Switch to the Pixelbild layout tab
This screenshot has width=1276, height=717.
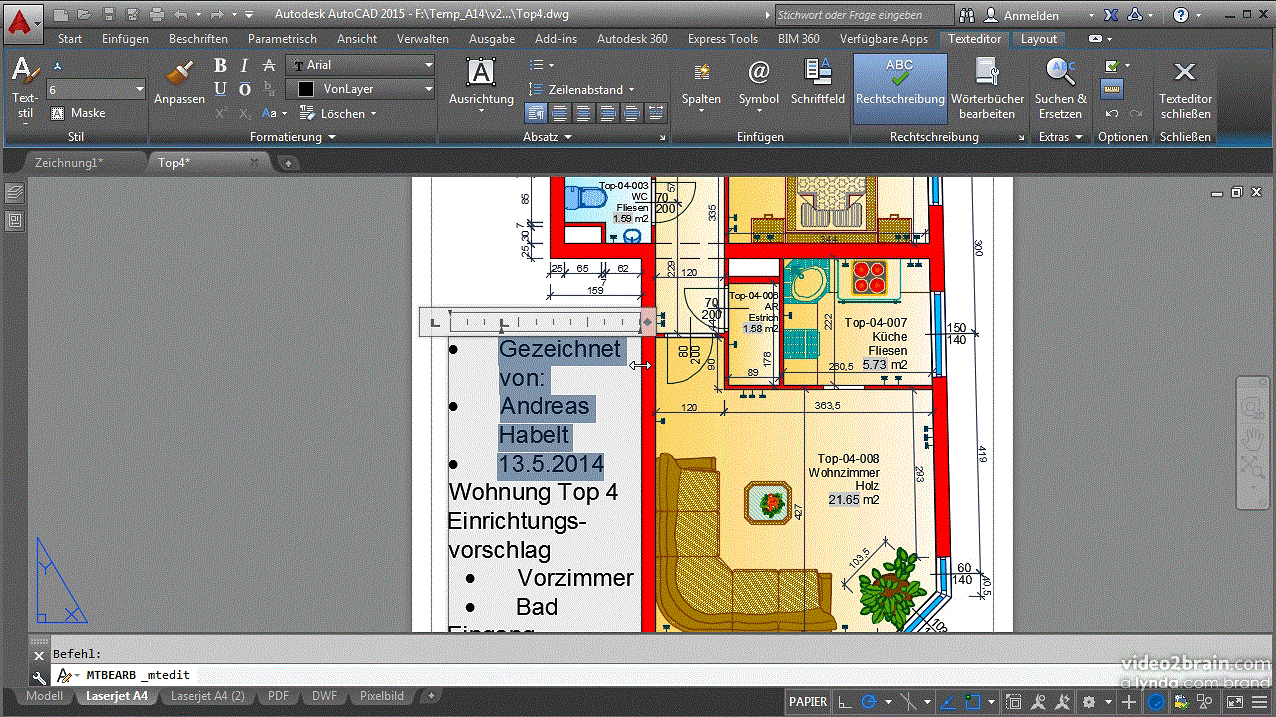pyautogui.click(x=382, y=696)
